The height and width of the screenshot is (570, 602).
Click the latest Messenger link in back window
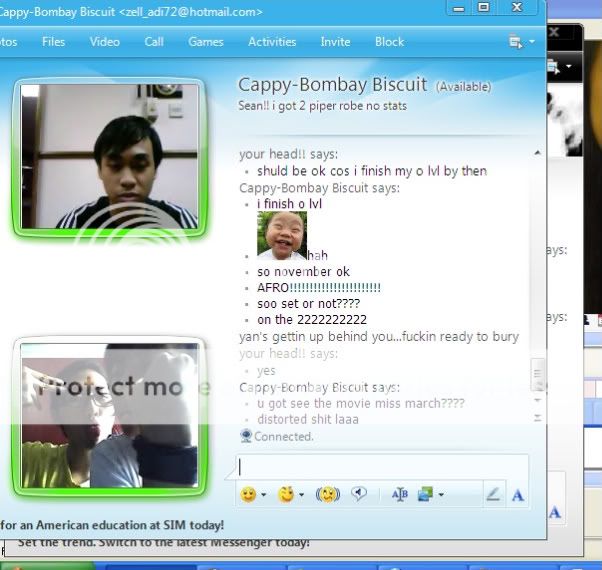164,542
